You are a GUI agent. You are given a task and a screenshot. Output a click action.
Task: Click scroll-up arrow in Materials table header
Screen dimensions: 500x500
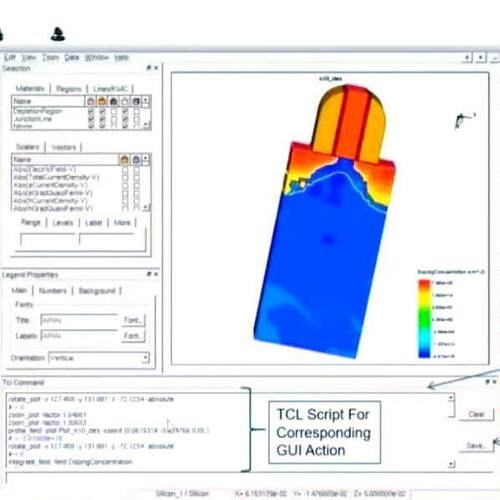coord(146,100)
